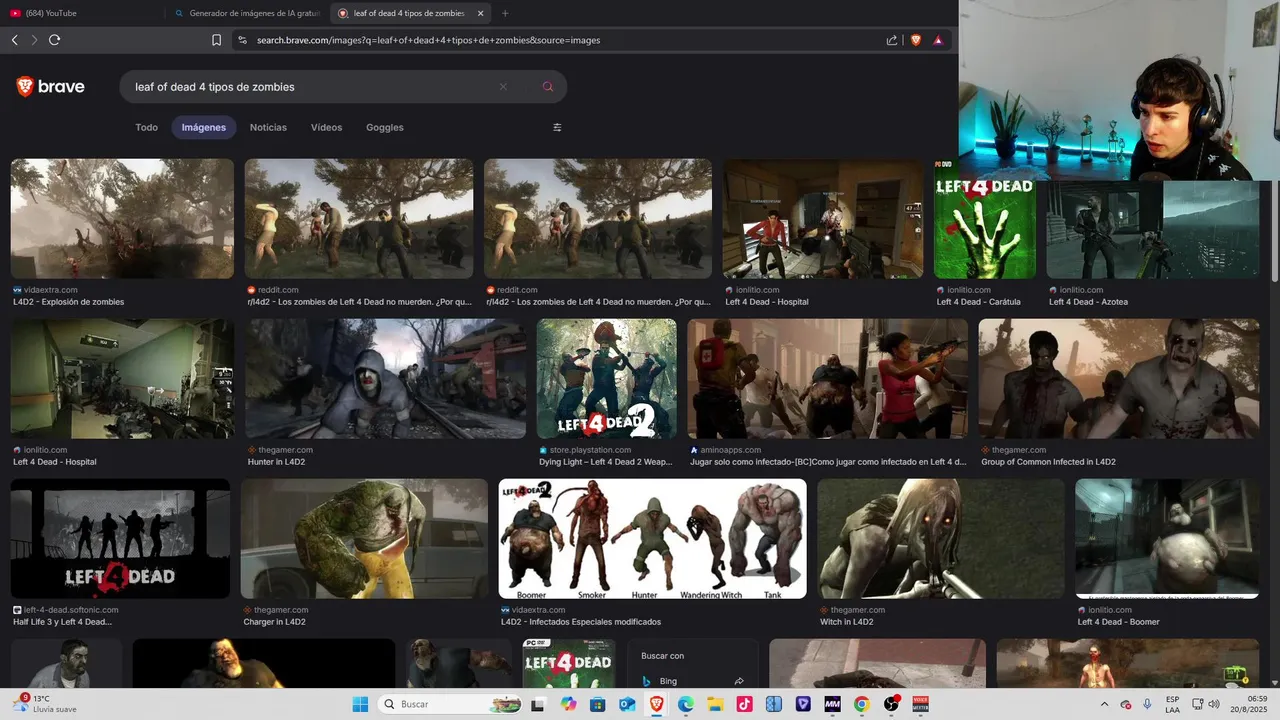Go forward with the browser forward arrow
This screenshot has height=720, width=1280.
pyautogui.click(x=34, y=40)
